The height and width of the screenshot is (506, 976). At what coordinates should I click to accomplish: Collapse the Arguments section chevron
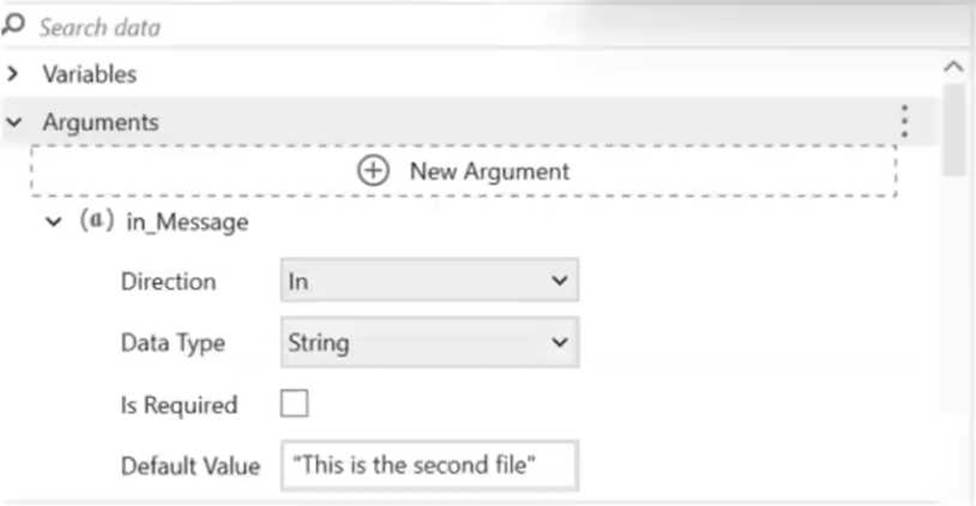coord(14,122)
